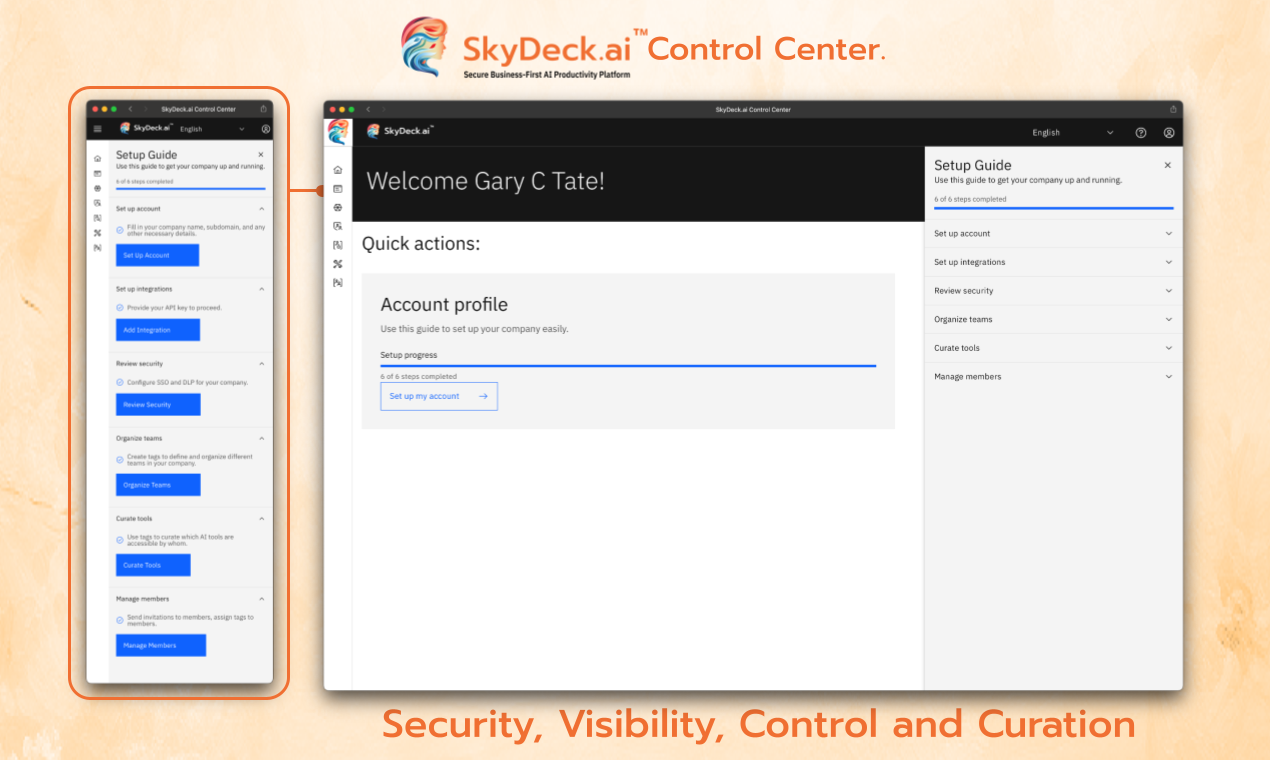Image resolution: width=1270 pixels, height=760 pixels.
Task: Click the card icon below home, small window
Action: pos(97,173)
